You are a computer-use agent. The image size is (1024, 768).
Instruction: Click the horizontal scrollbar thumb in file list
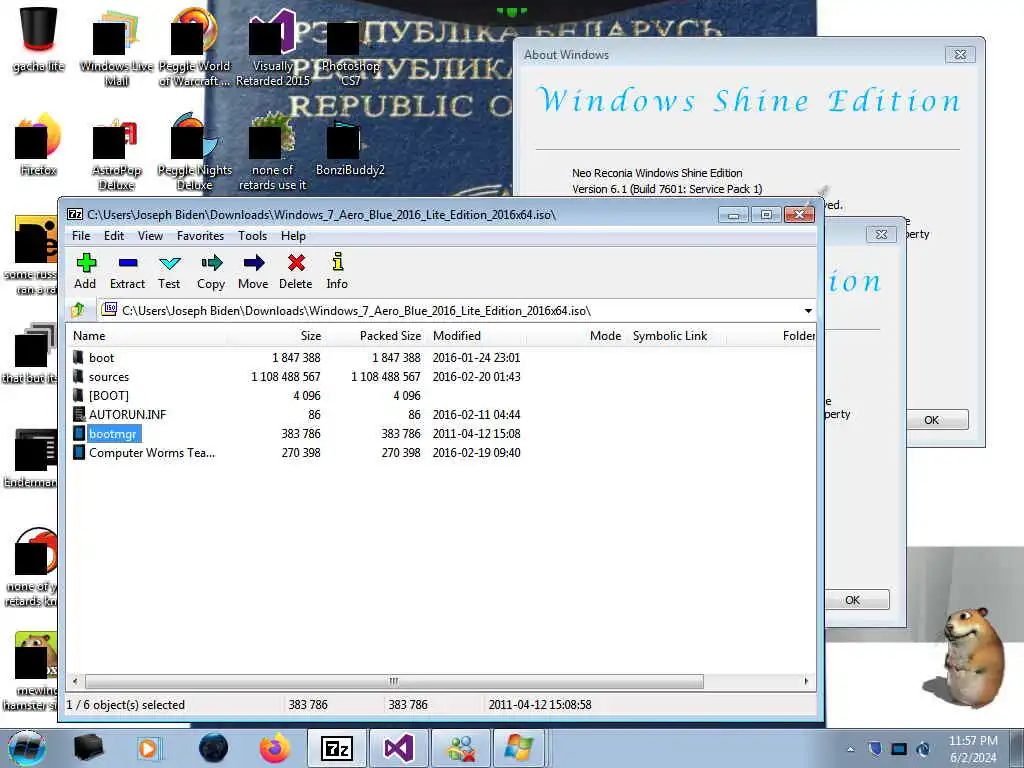[394, 681]
